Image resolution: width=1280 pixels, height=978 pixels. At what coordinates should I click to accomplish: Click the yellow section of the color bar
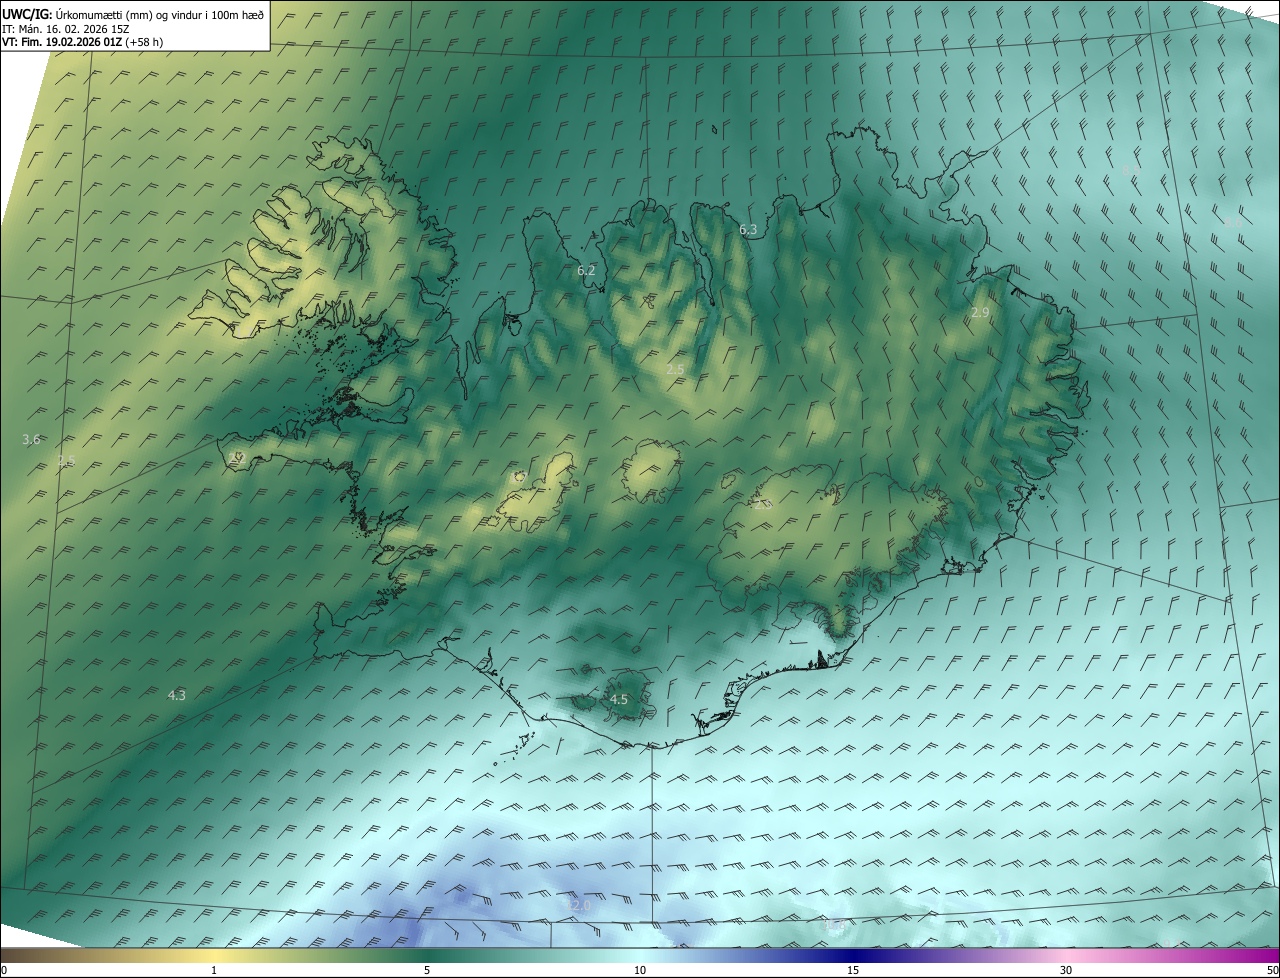pyautogui.click(x=214, y=956)
